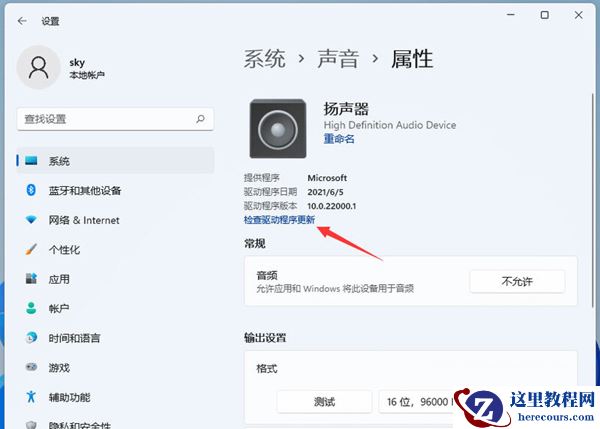The image size is (600, 429).
Task: Open the 16 位, 96000 format dropdown
Action: click(418, 401)
